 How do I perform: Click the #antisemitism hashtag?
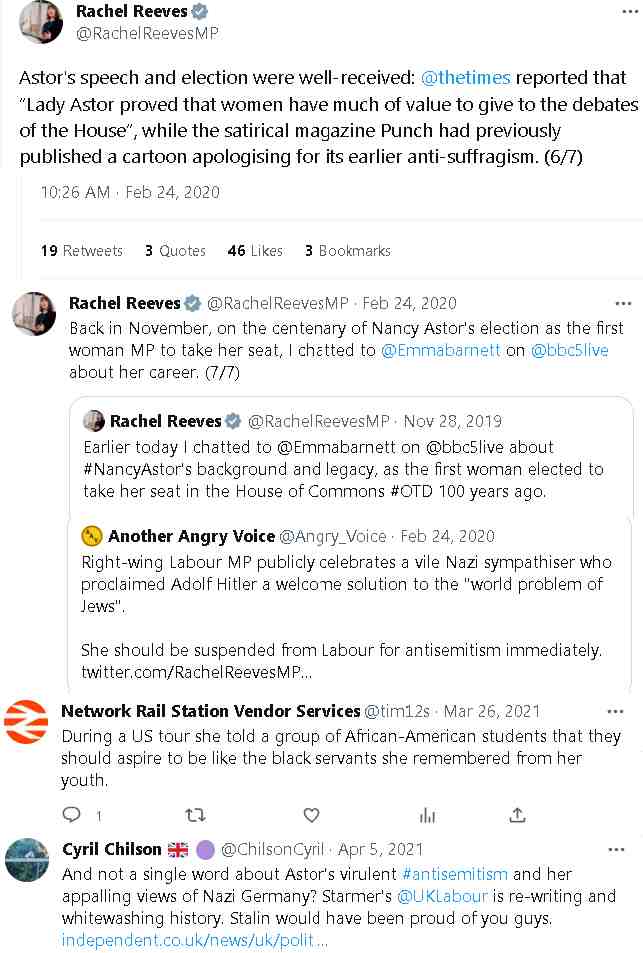(x=454, y=873)
